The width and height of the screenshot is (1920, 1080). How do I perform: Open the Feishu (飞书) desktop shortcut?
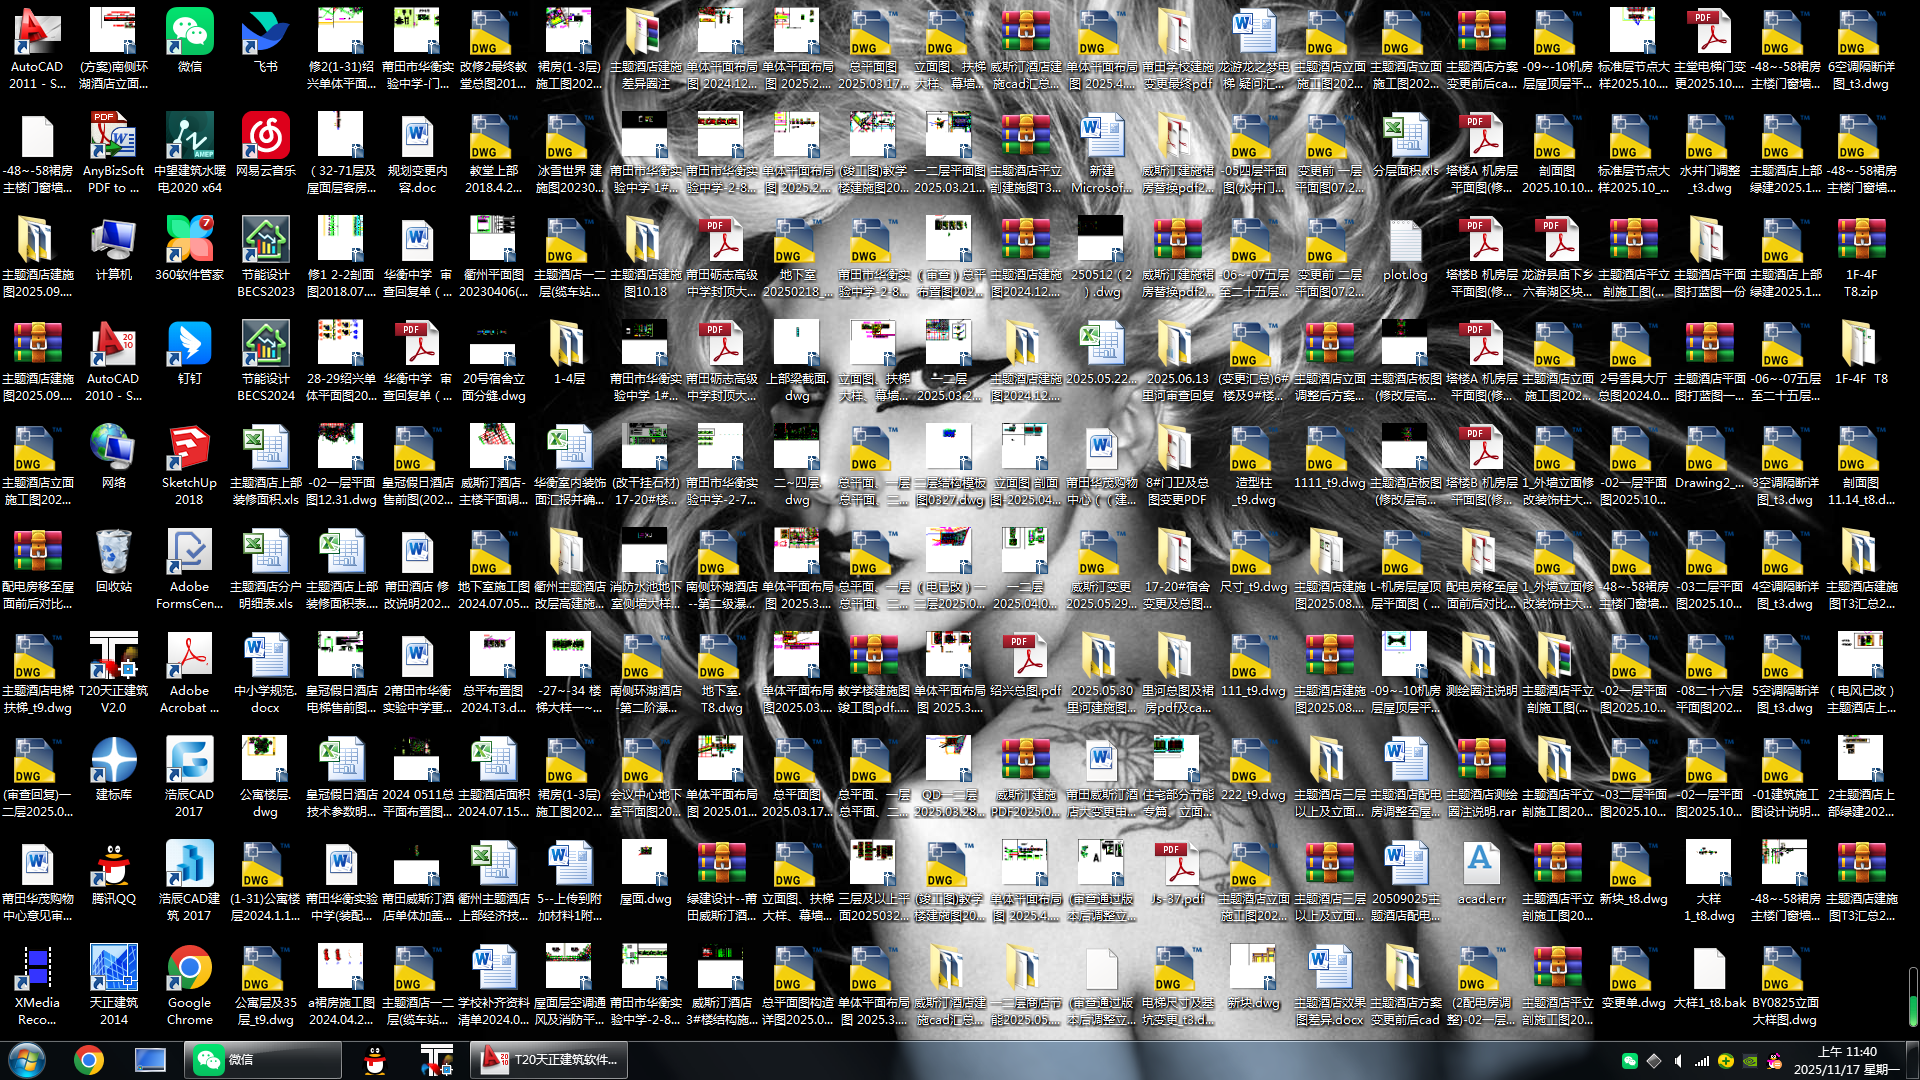[x=265, y=34]
